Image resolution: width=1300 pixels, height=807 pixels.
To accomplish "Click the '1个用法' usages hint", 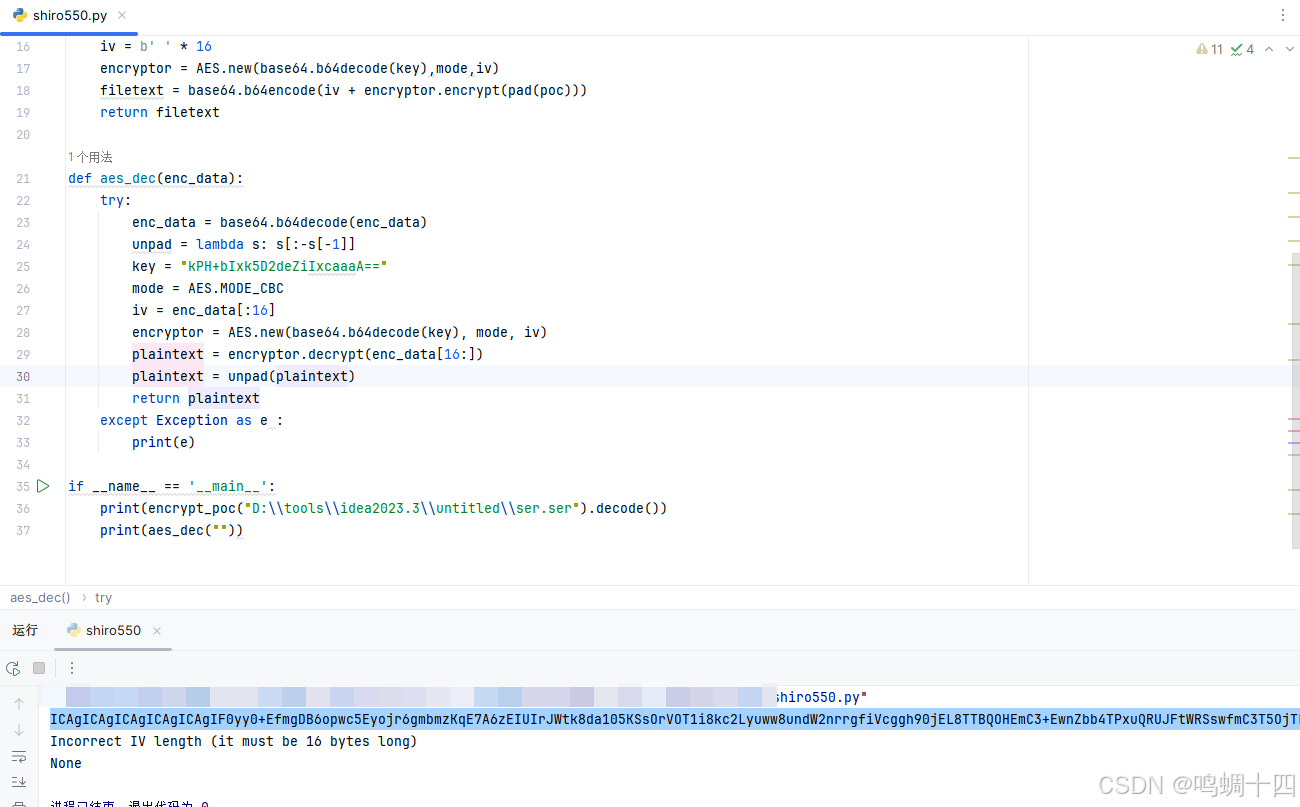I will pos(90,157).
